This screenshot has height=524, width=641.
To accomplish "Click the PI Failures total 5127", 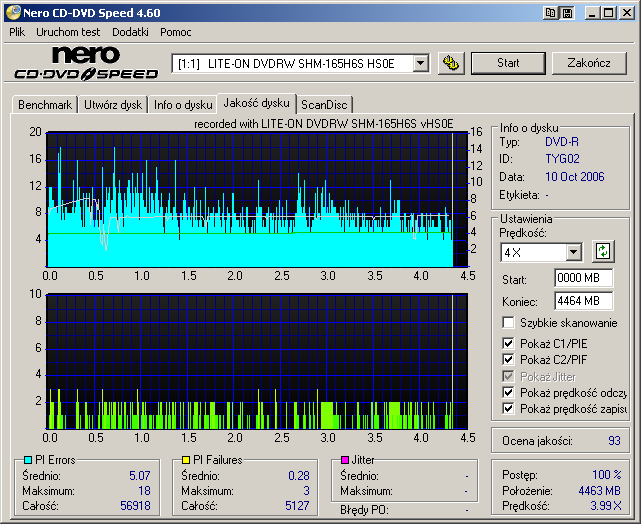I will pyautogui.click(x=297, y=506).
